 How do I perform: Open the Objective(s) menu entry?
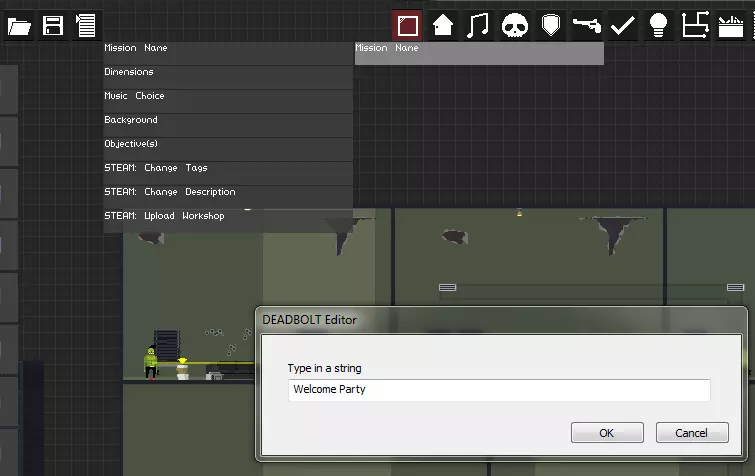pyautogui.click(x=228, y=150)
